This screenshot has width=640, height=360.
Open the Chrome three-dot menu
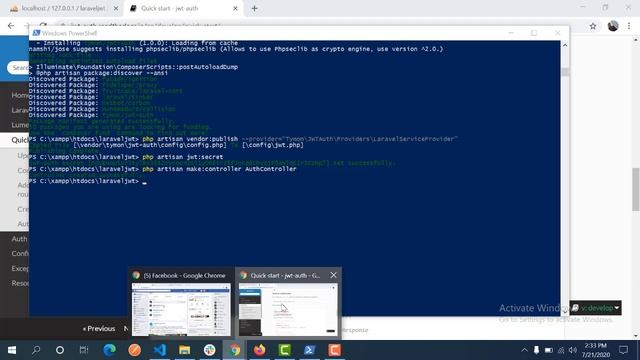pos(629,26)
